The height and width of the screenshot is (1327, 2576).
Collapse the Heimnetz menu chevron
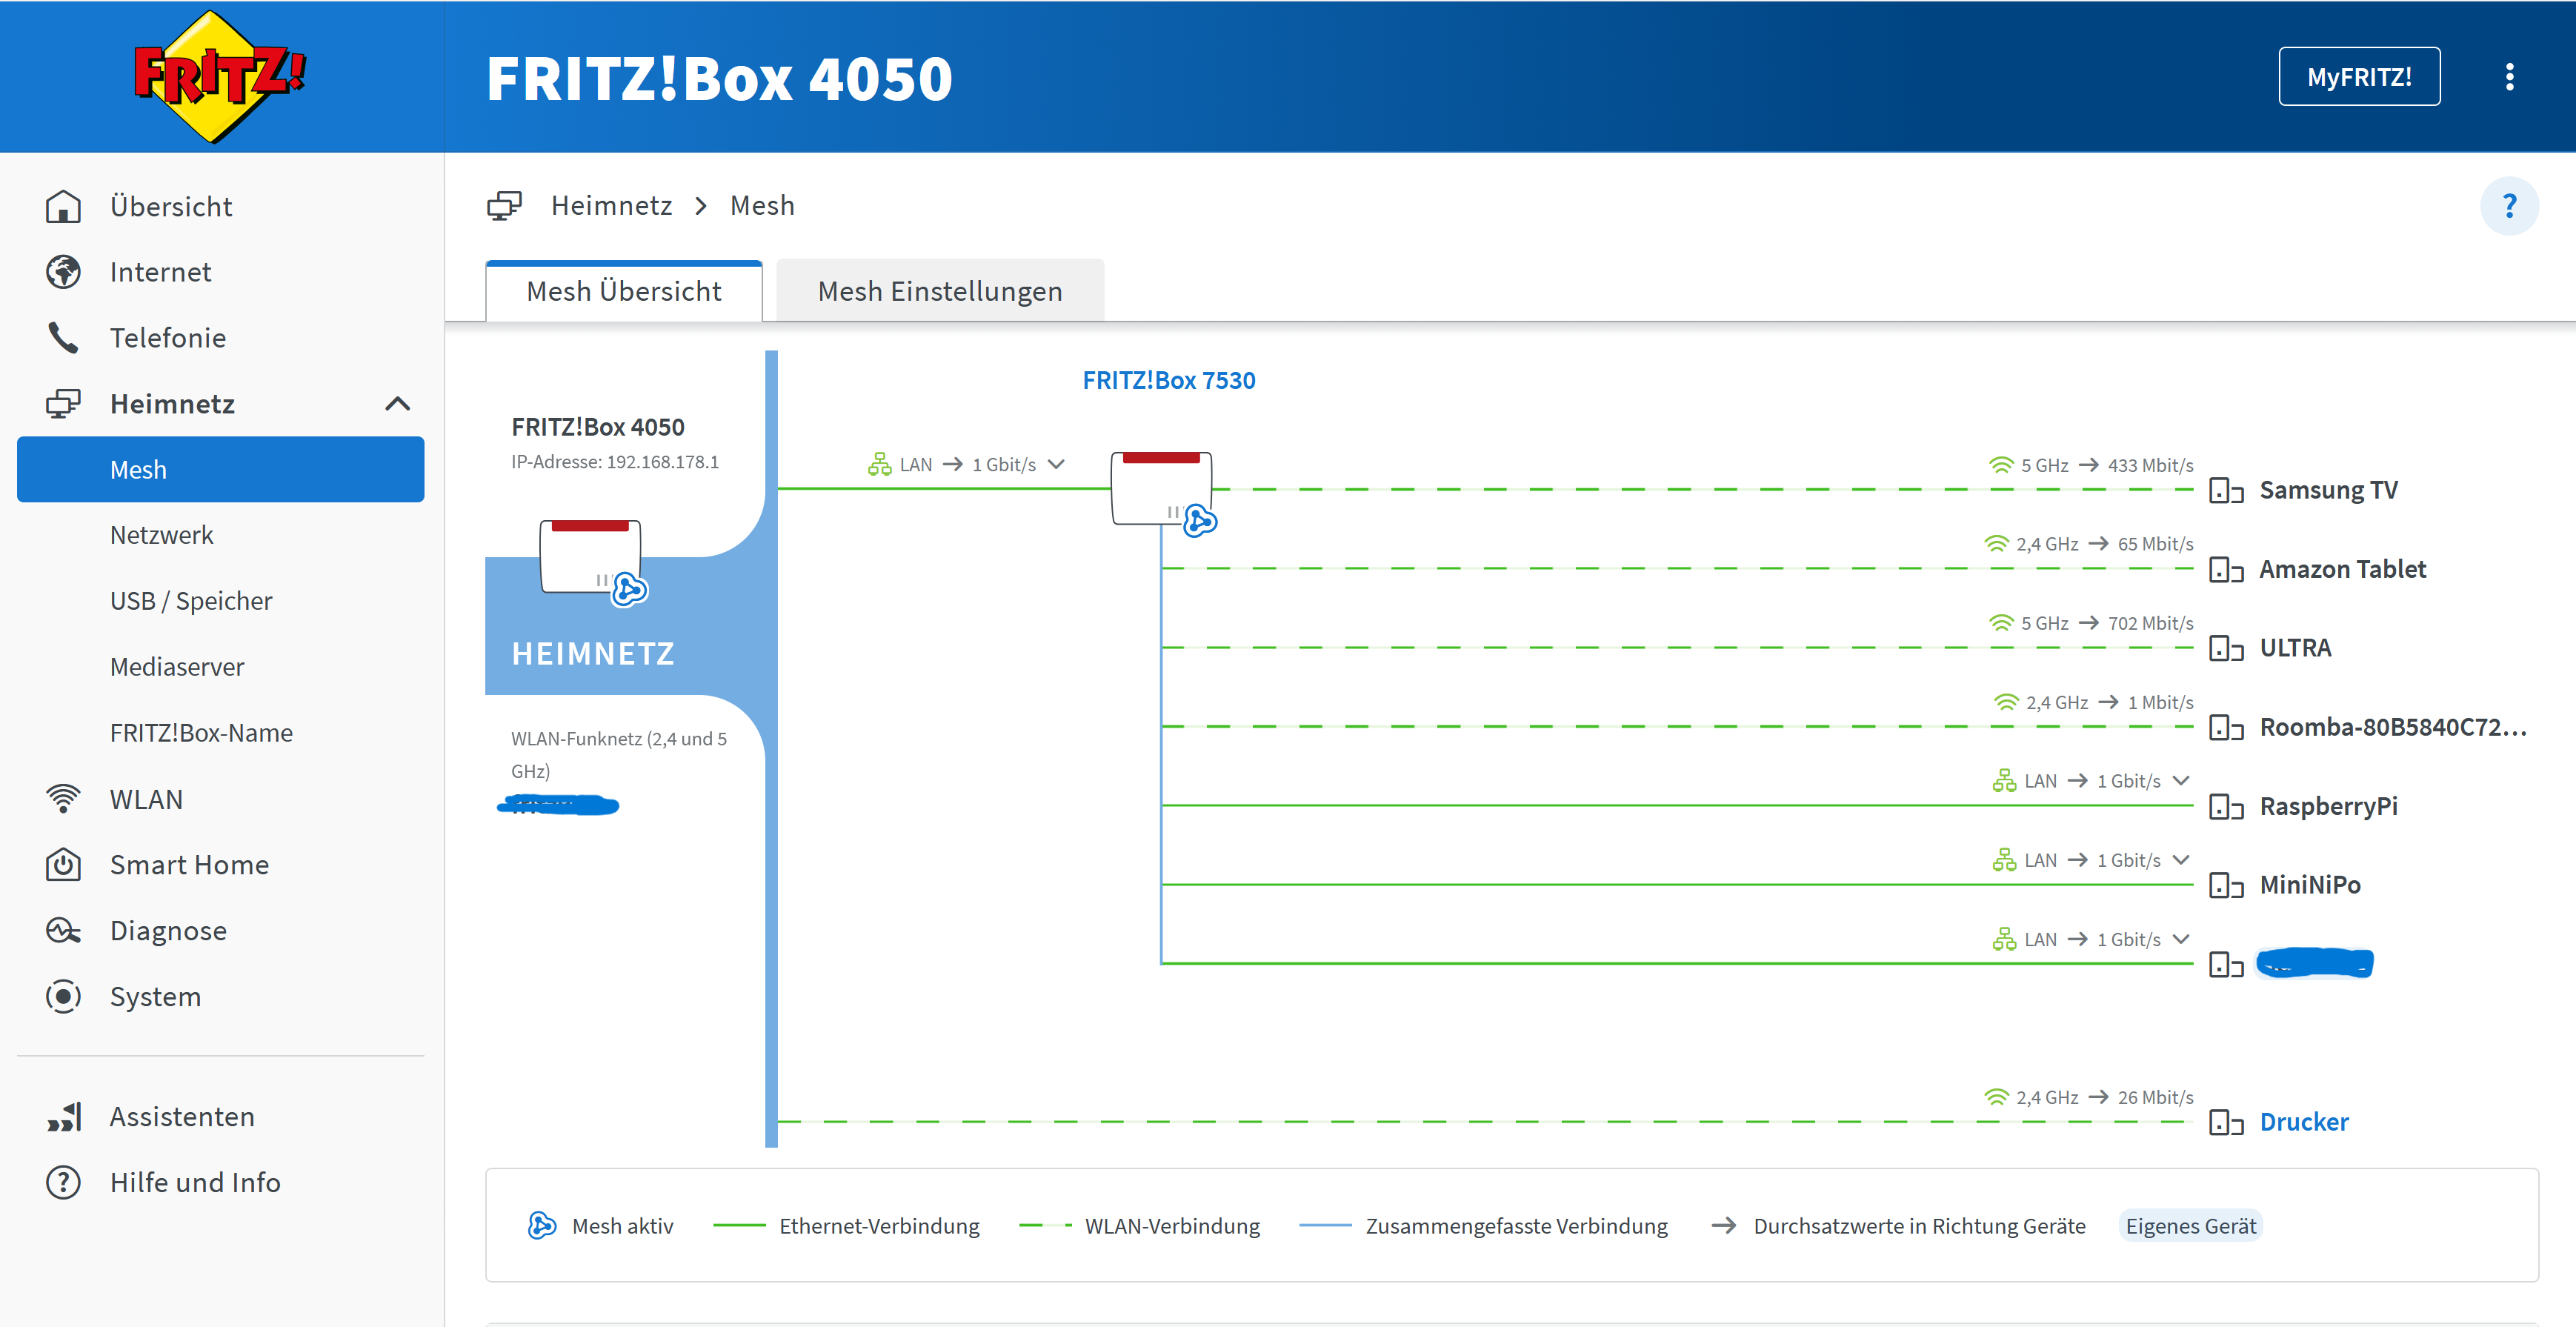coord(397,404)
